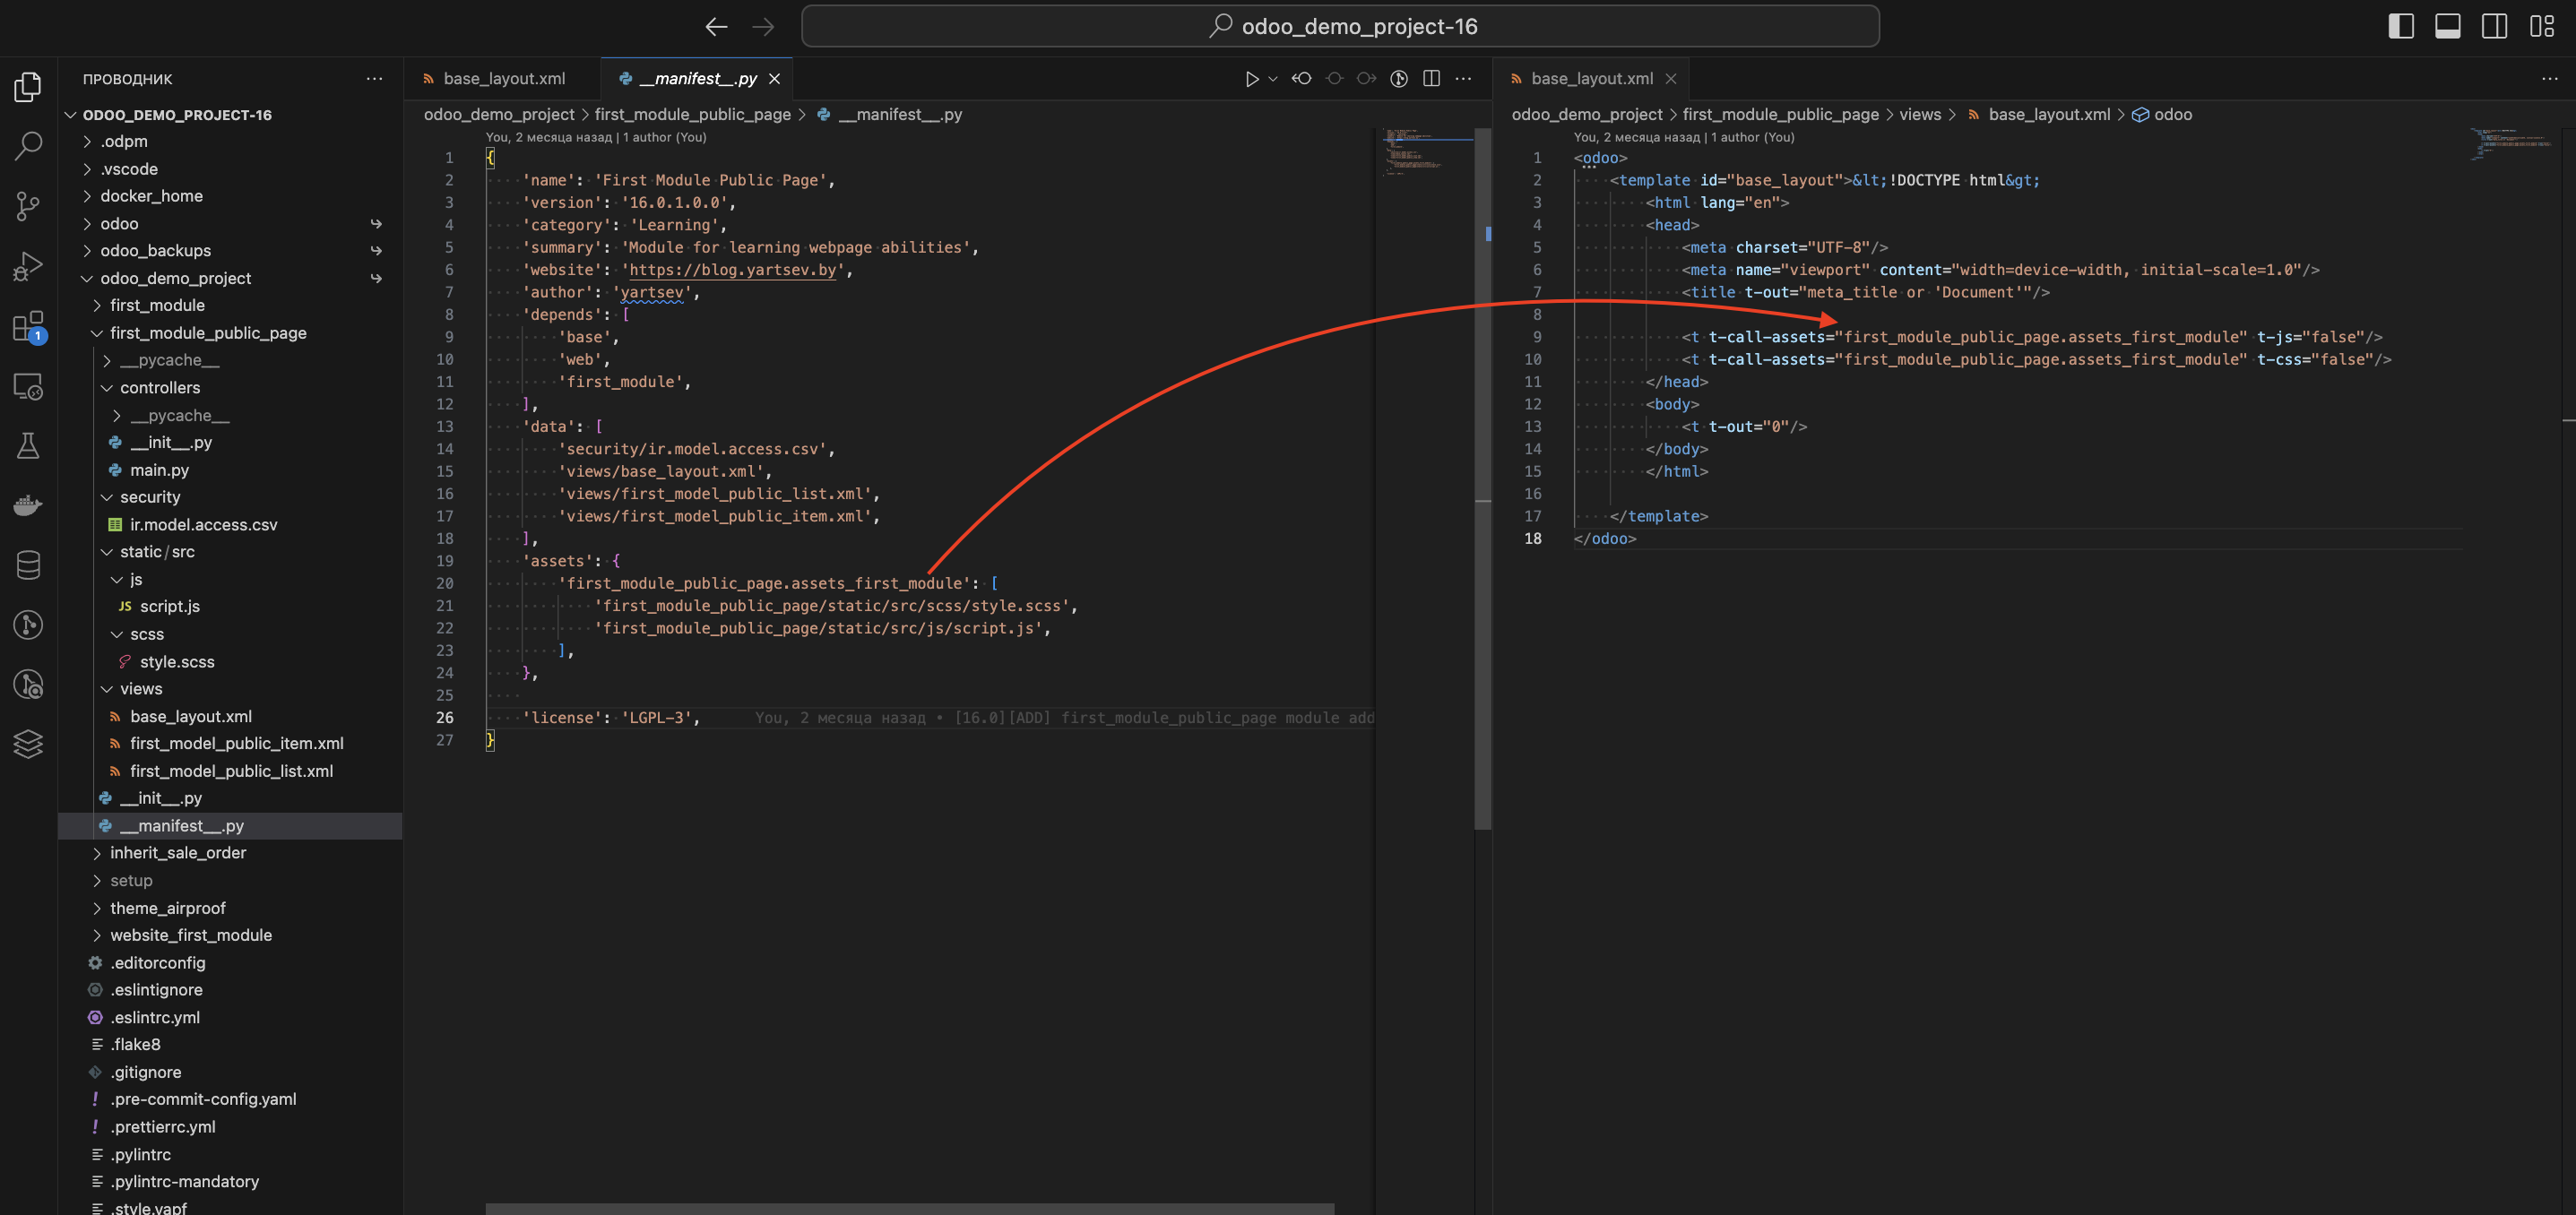
Task: Open the Database view in activity bar
Action: [x=28, y=565]
